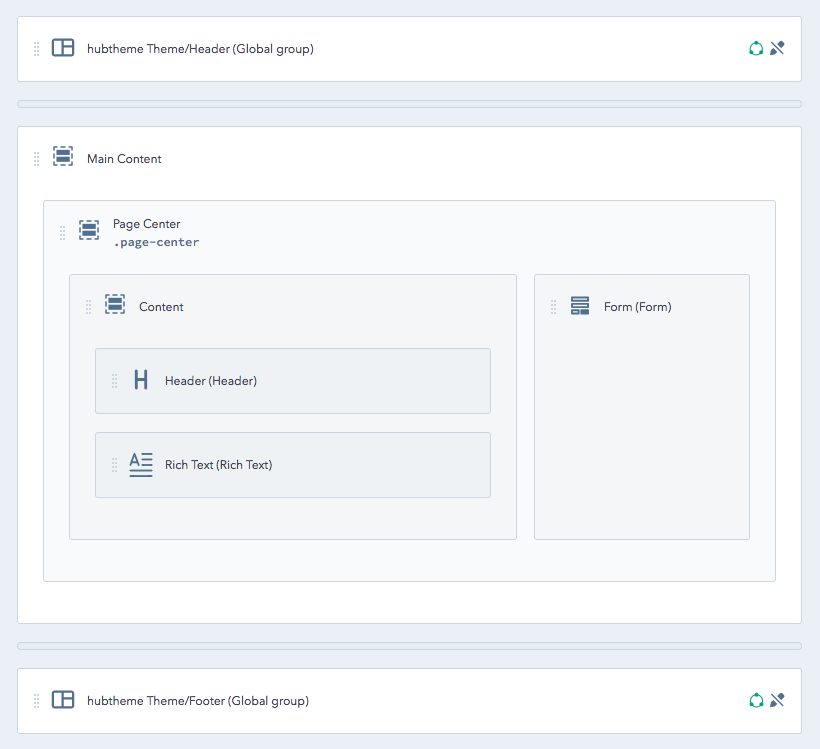
Task: Click the empty drop zone bar above Footer group
Action: click(x=409, y=646)
